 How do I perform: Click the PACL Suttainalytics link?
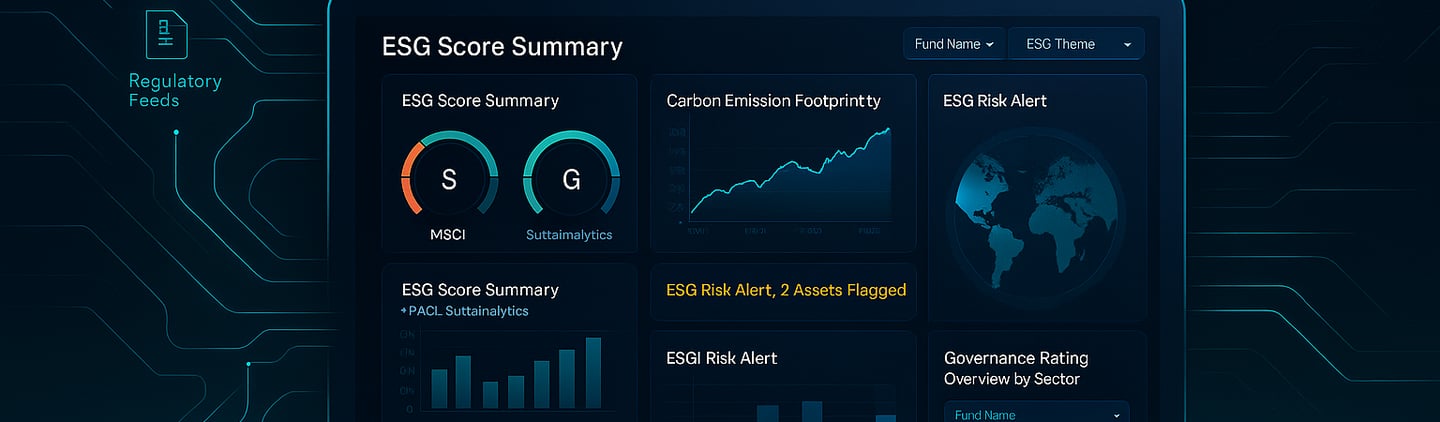click(x=468, y=311)
